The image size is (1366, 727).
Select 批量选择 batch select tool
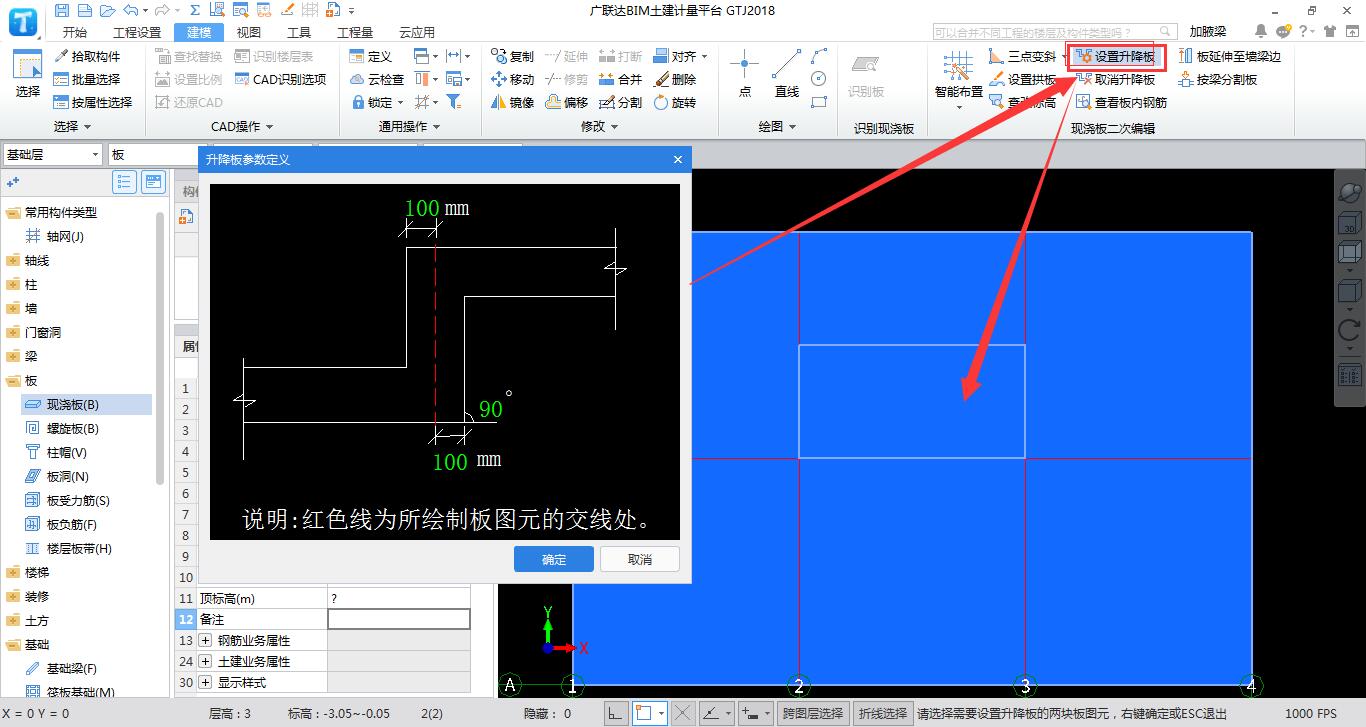87,79
